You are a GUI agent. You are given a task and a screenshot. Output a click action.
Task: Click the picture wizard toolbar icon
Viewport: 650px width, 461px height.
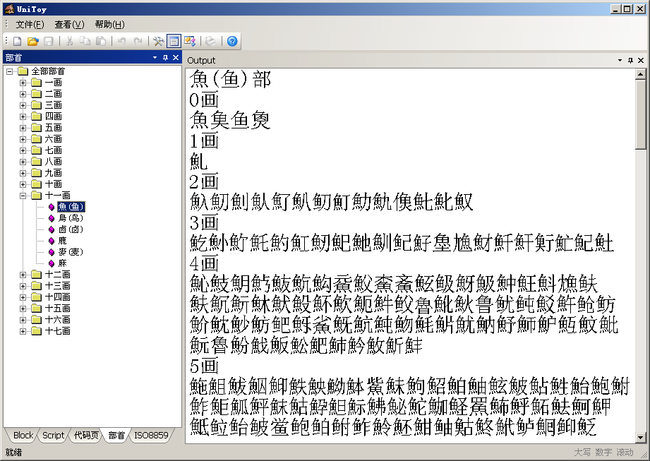[190, 41]
